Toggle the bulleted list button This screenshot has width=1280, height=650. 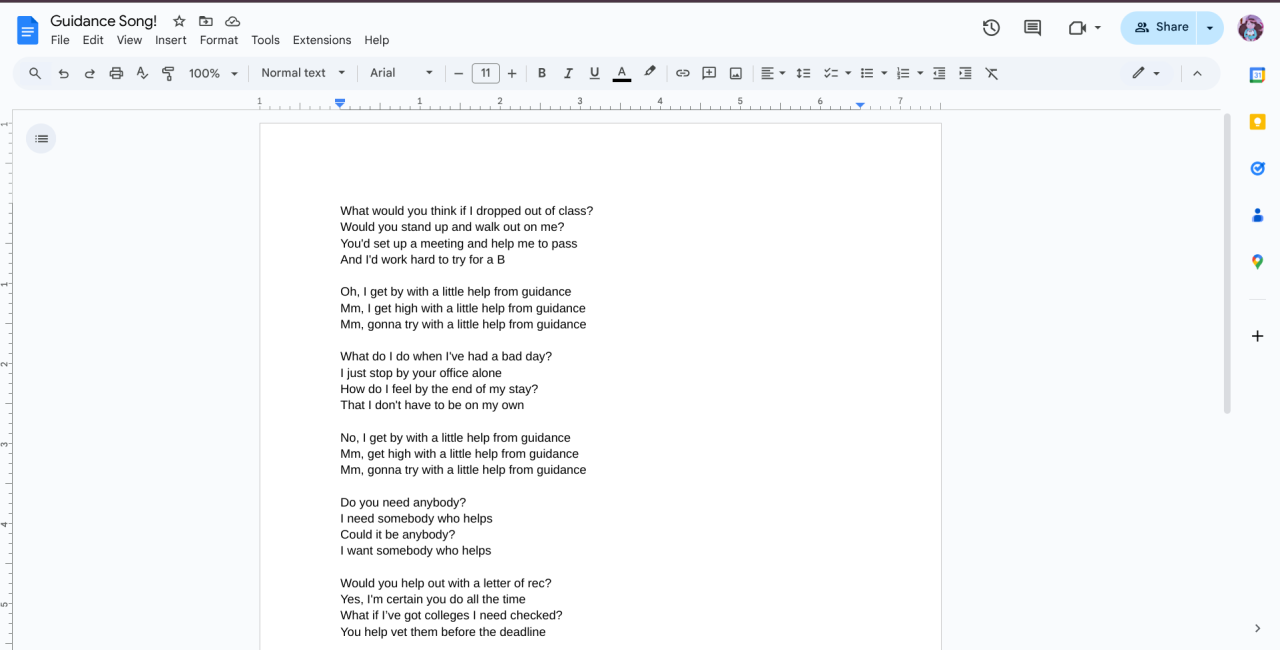point(867,73)
